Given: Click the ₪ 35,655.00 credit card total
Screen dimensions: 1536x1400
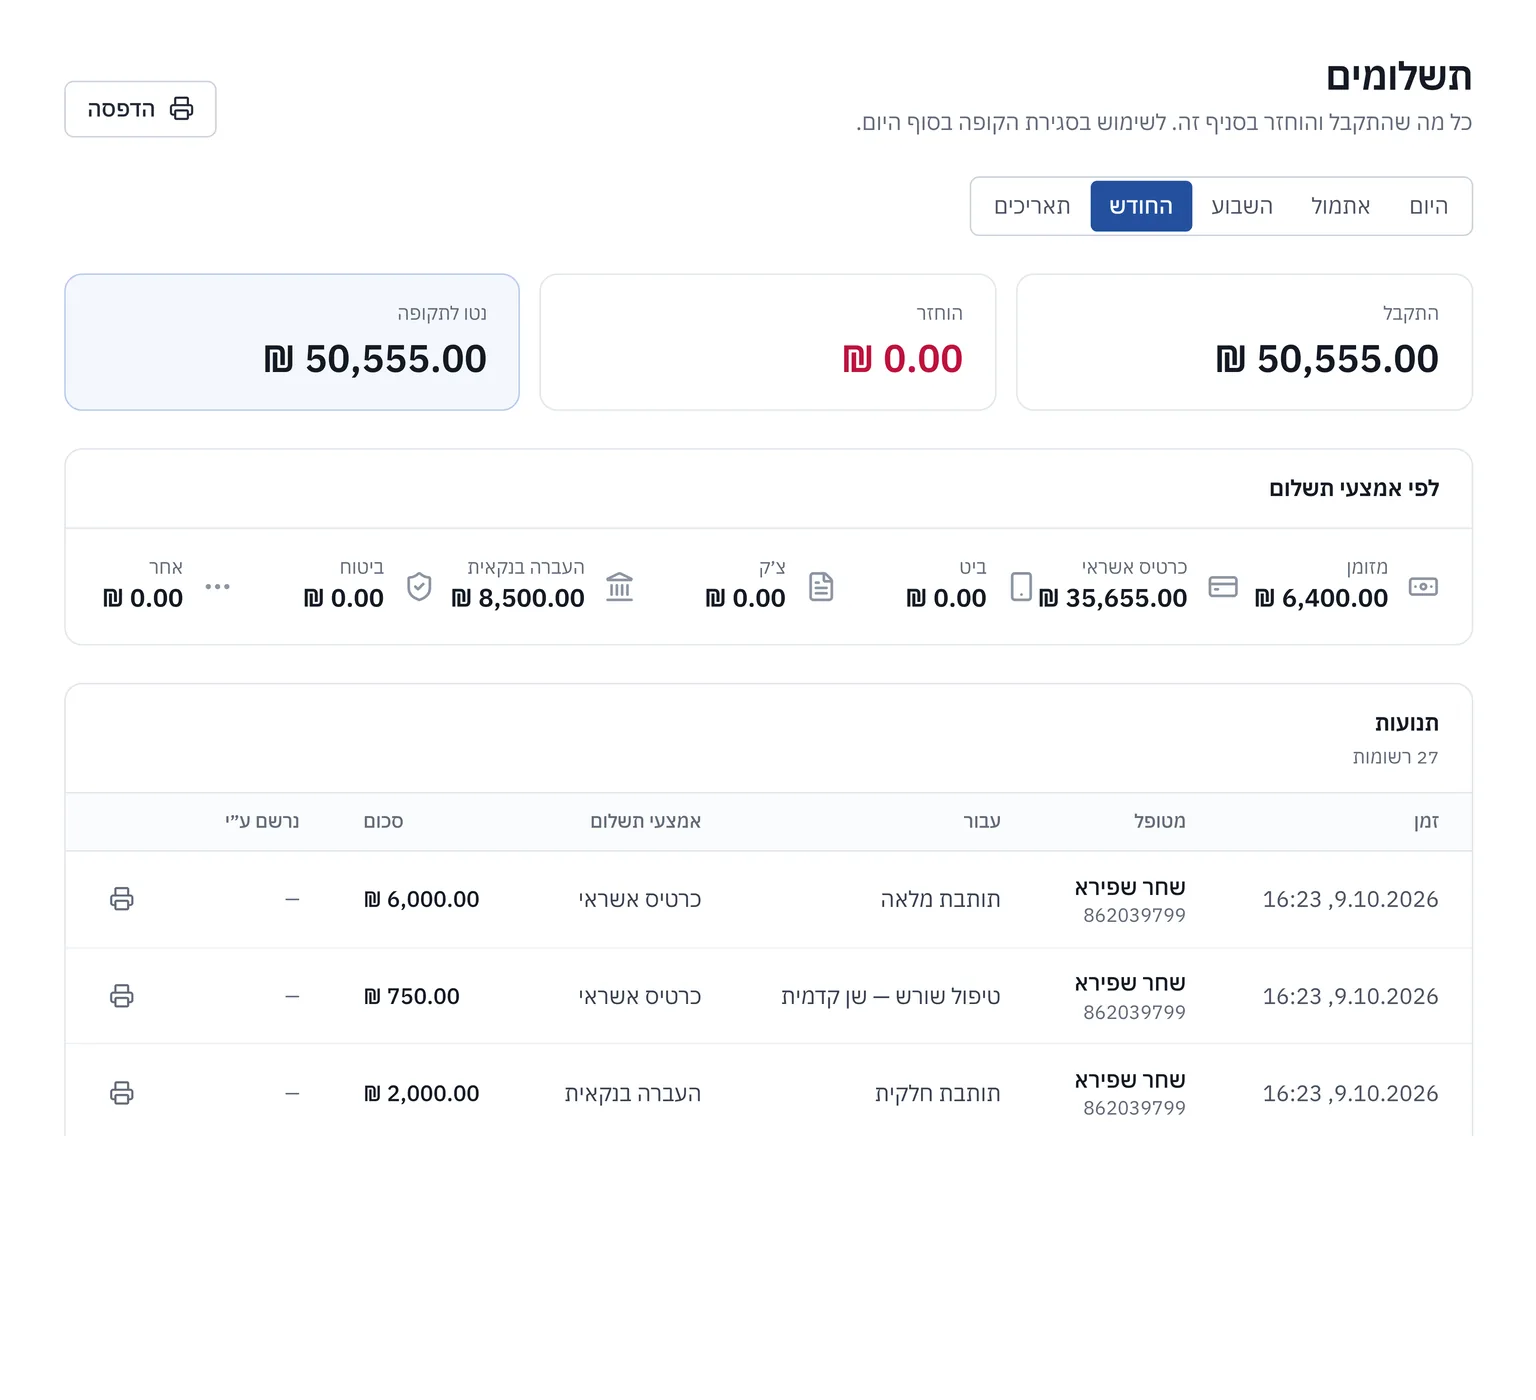Looking at the screenshot, I should [x=1113, y=598].
